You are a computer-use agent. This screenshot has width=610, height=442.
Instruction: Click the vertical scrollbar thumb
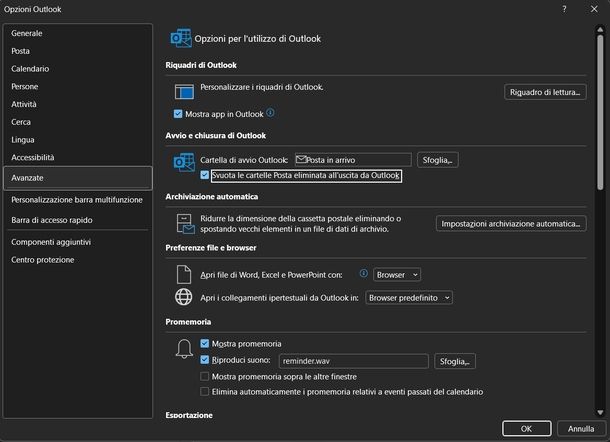coord(600,112)
